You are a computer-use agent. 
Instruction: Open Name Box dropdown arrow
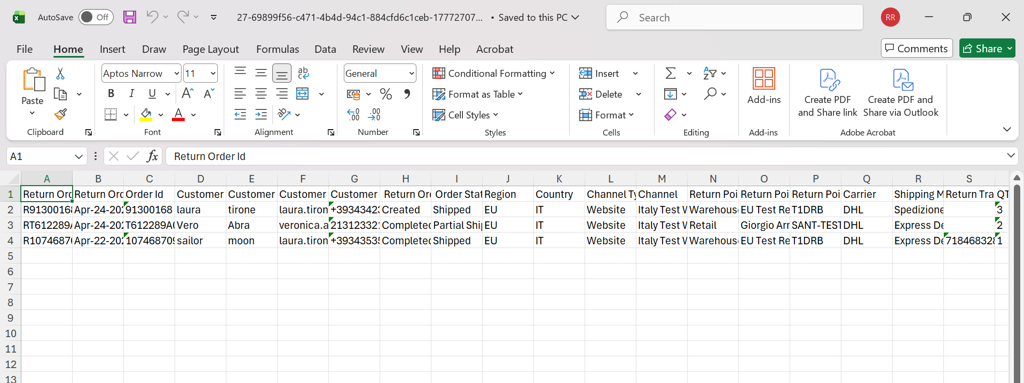point(80,157)
